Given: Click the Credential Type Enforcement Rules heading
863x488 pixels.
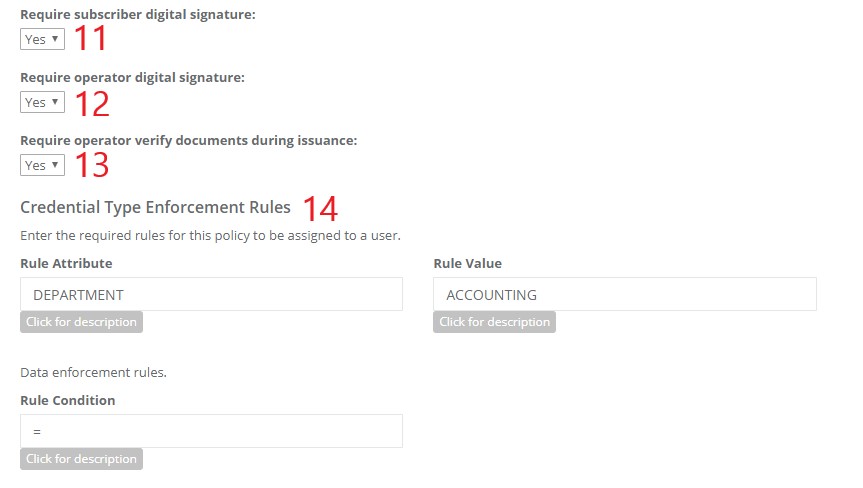Looking at the screenshot, I should 155,207.
